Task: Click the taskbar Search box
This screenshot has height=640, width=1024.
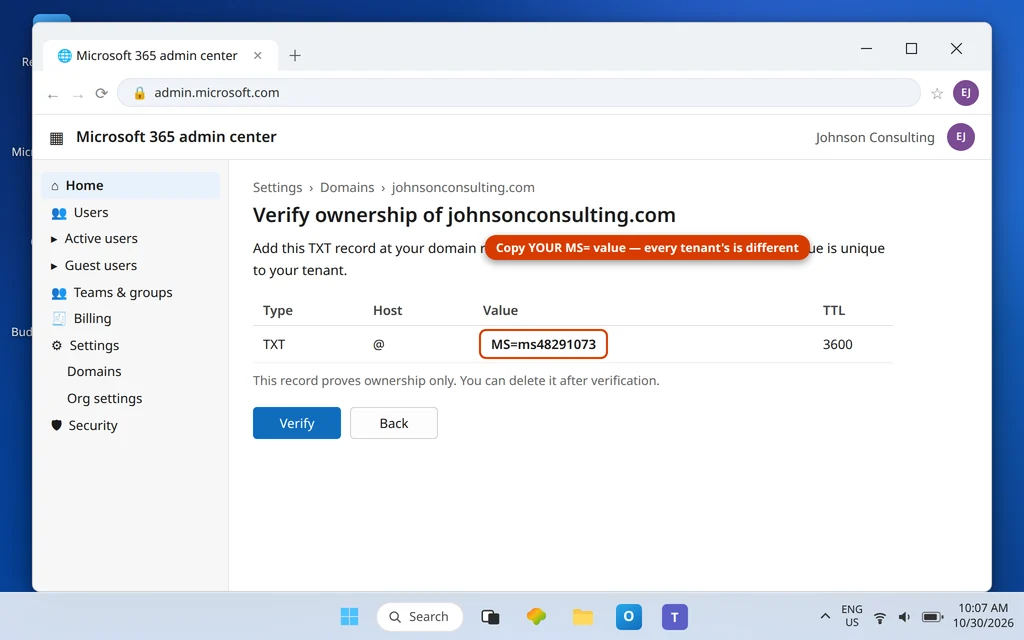Action: click(x=419, y=616)
